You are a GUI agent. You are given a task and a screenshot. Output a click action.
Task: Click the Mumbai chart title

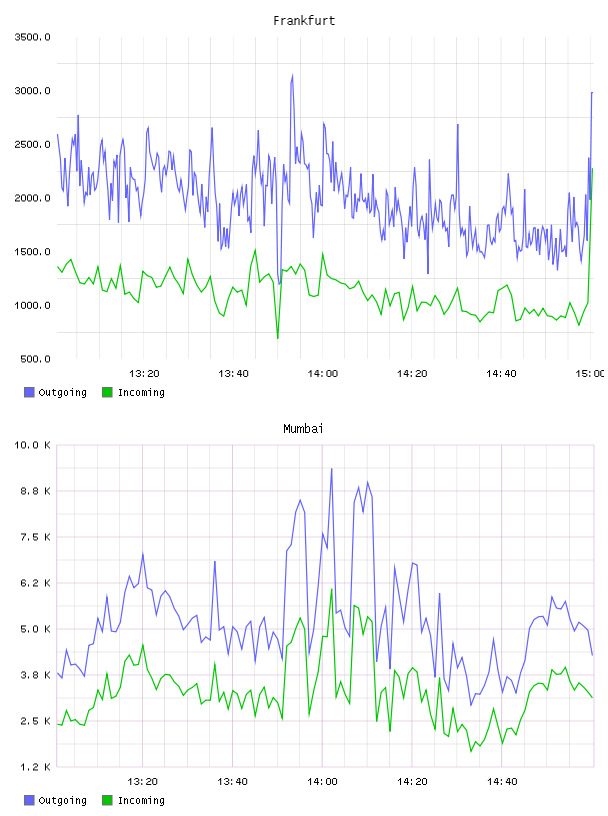click(x=303, y=429)
